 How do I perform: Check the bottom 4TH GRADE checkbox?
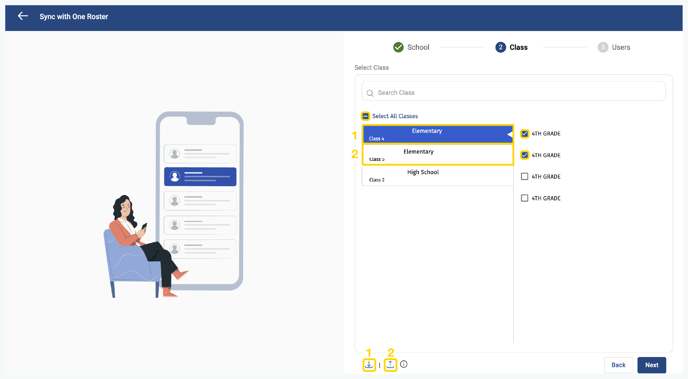(x=524, y=198)
